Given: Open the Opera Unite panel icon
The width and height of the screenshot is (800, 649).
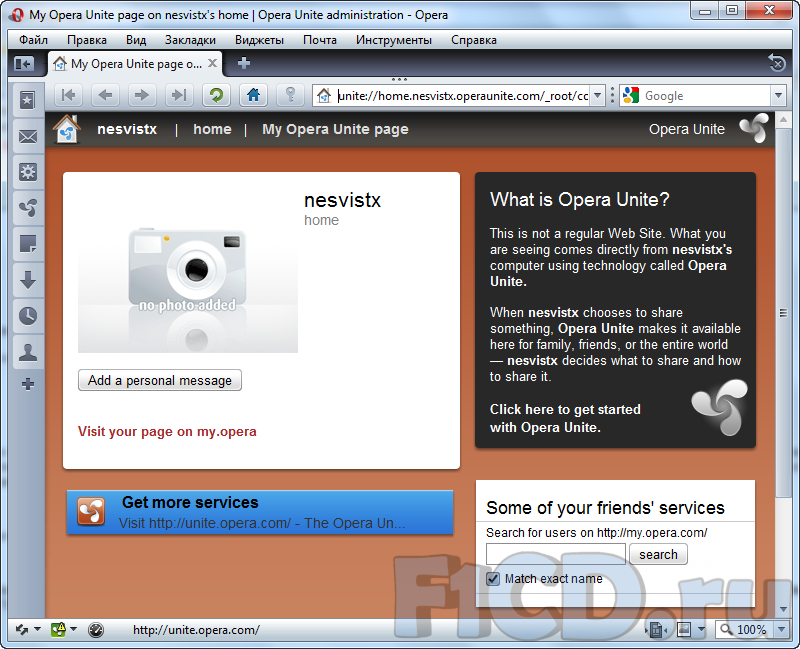Looking at the screenshot, I should point(28,208).
